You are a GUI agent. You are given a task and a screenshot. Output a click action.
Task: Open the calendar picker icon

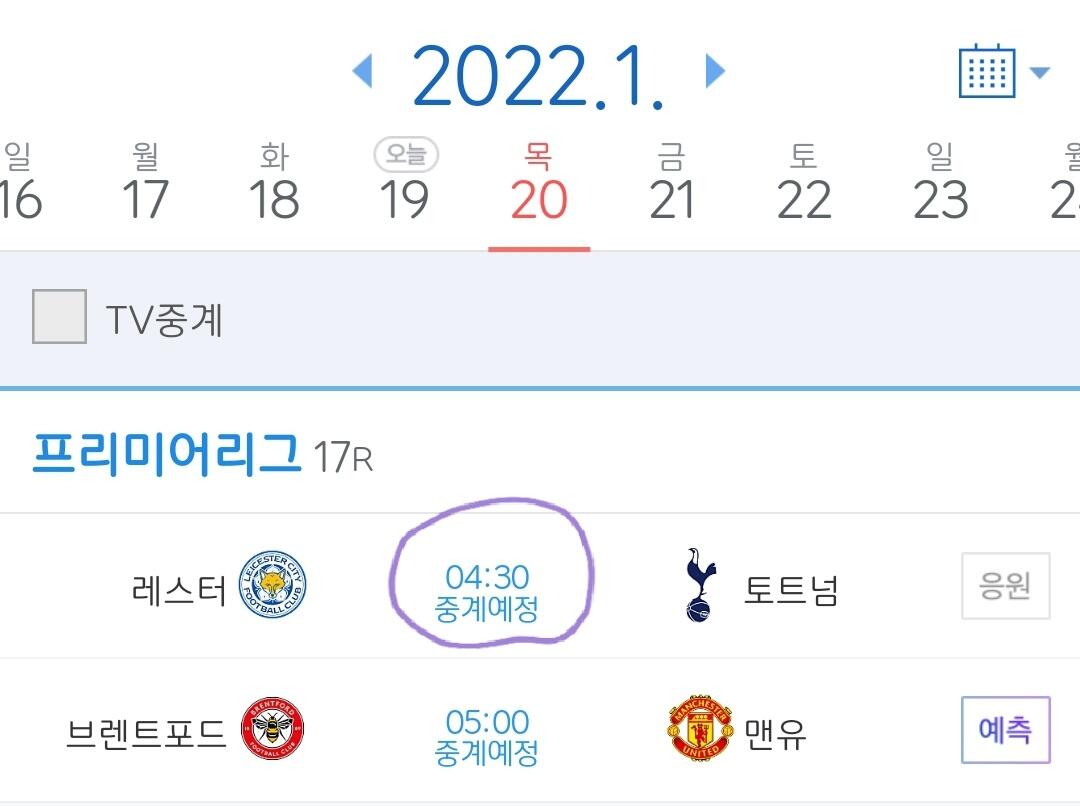pyautogui.click(x=986, y=71)
